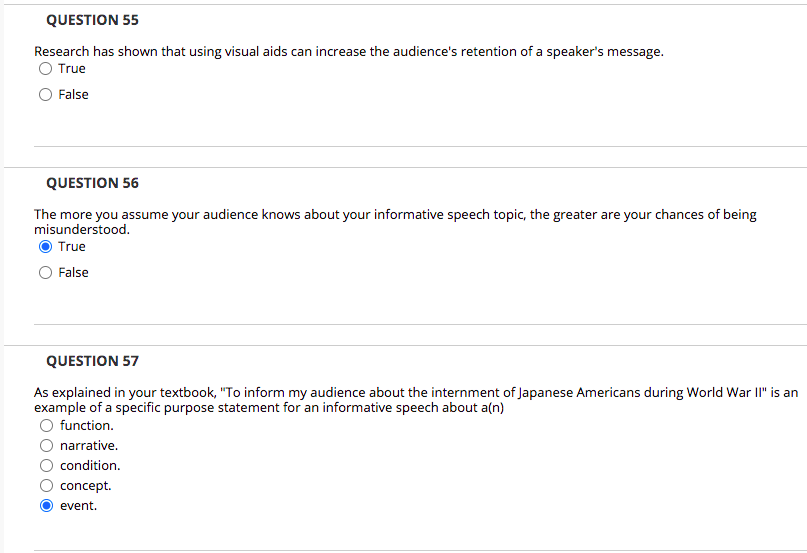This screenshot has width=807, height=553.
Task: Click the QUESTION 57 heading
Action: pyautogui.click(x=92, y=361)
